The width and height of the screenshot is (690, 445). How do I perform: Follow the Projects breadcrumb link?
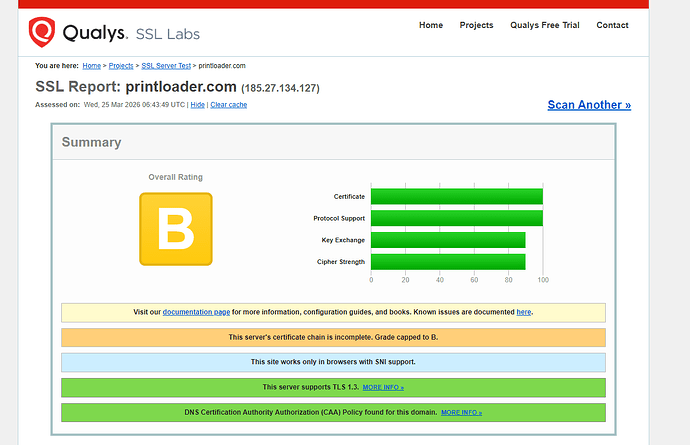click(121, 66)
